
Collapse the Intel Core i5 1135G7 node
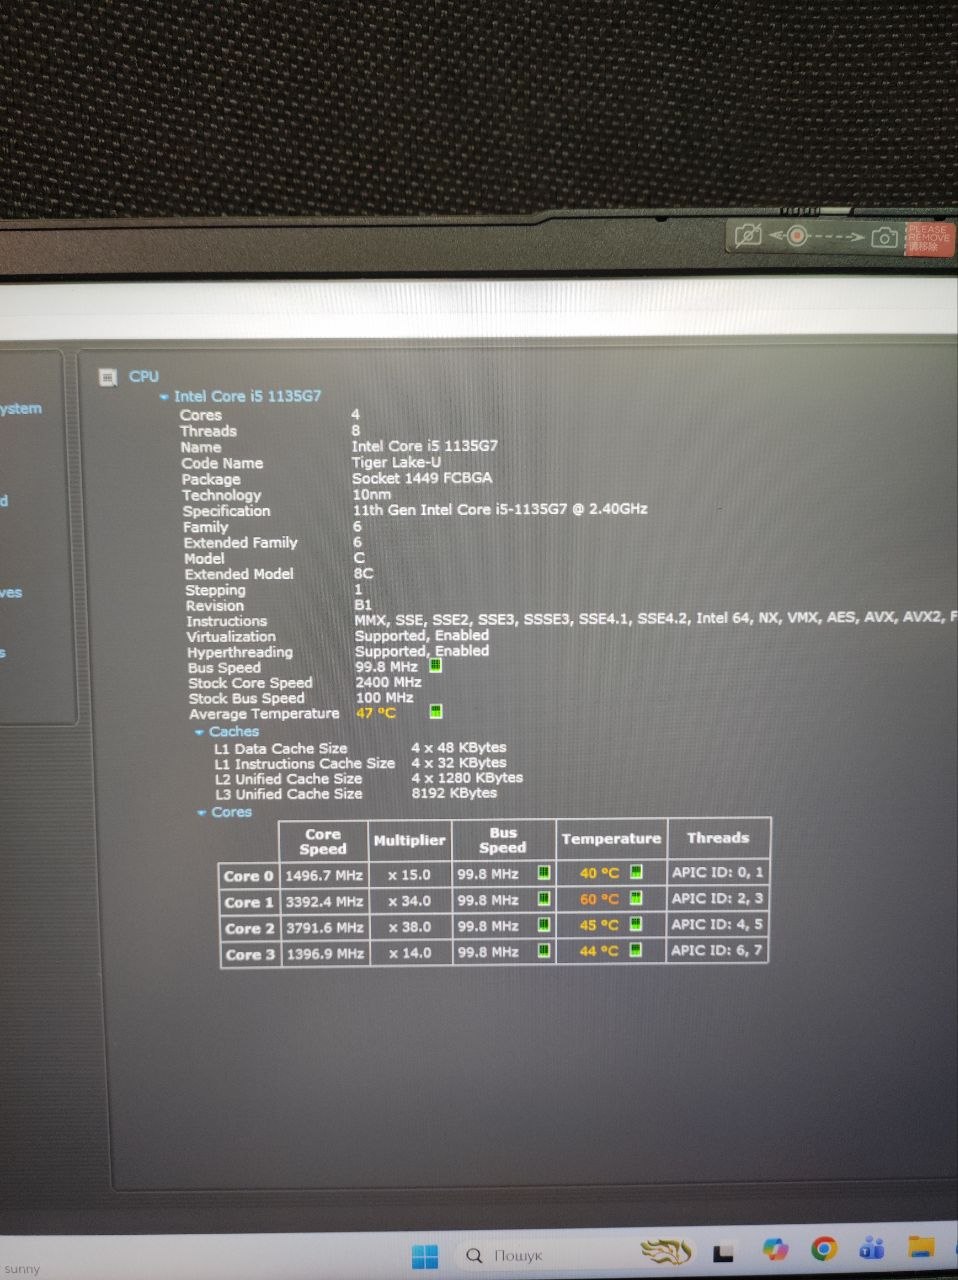164,397
